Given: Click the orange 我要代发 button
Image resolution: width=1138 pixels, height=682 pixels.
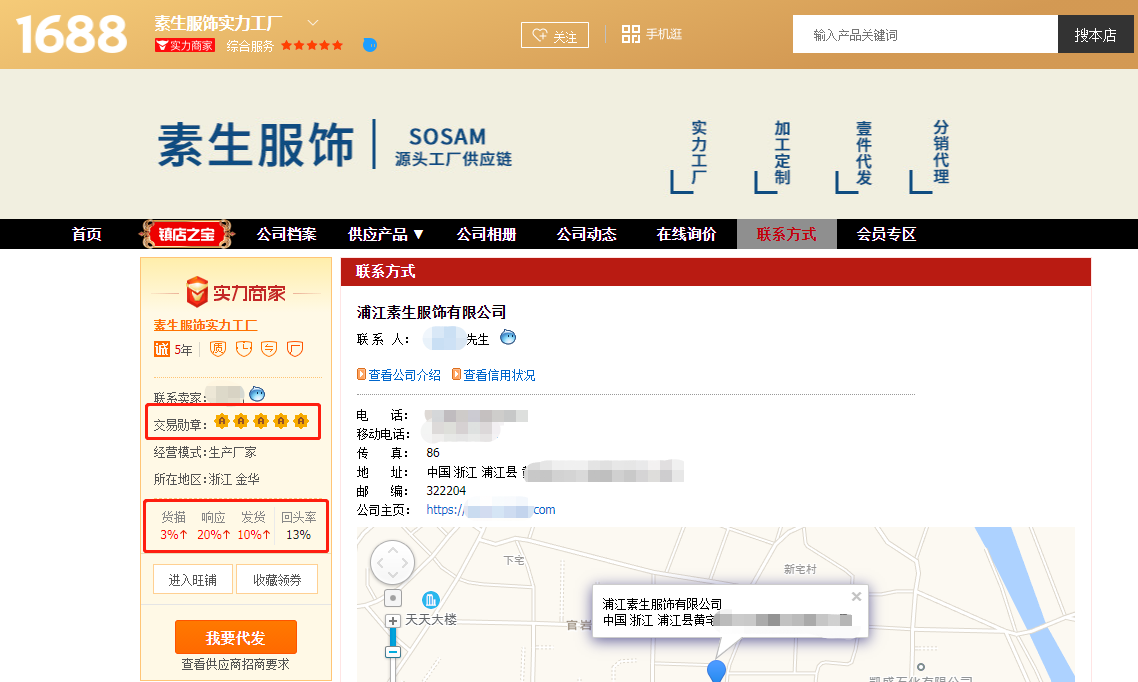Looking at the screenshot, I should tap(236, 637).
